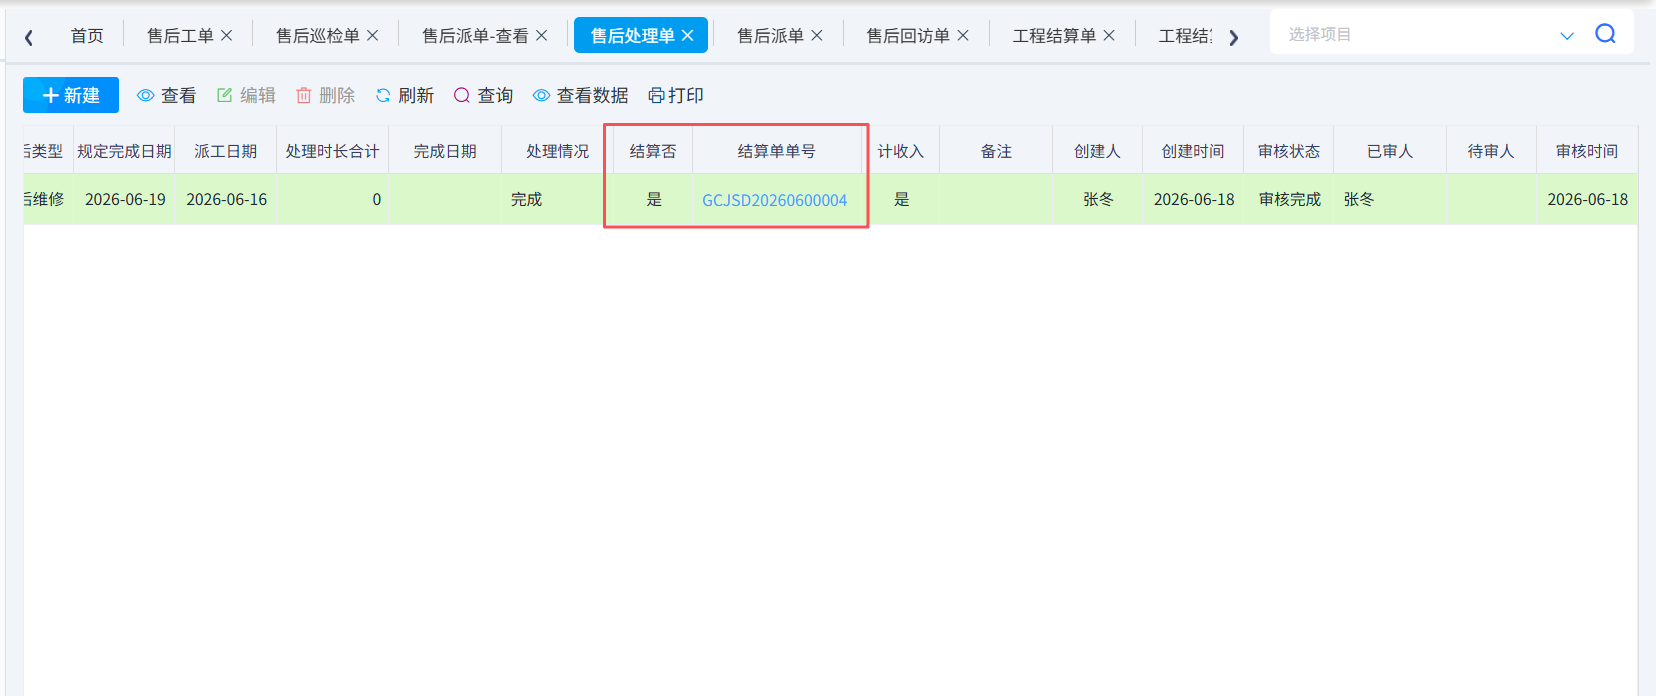Click the 编辑 pencil icon
This screenshot has width=1656, height=696.
(225, 95)
